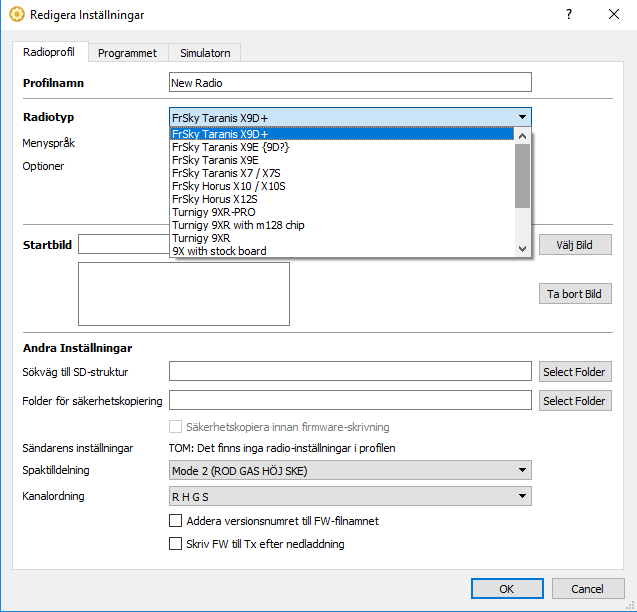
Task: Toggle Skriv FW till Tx efter nedladdning
Action: click(177, 544)
